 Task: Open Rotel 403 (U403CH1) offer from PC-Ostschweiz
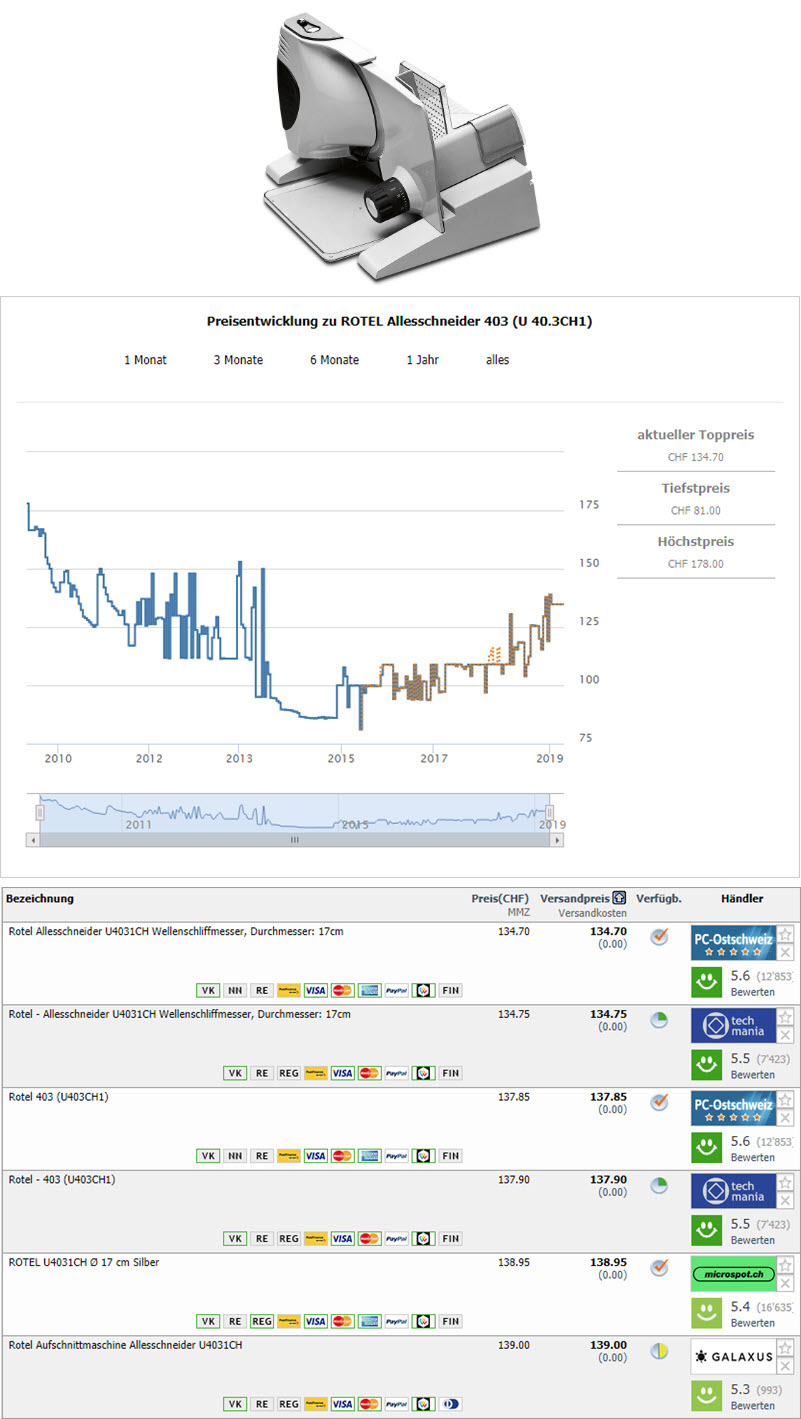click(x=59, y=1097)
